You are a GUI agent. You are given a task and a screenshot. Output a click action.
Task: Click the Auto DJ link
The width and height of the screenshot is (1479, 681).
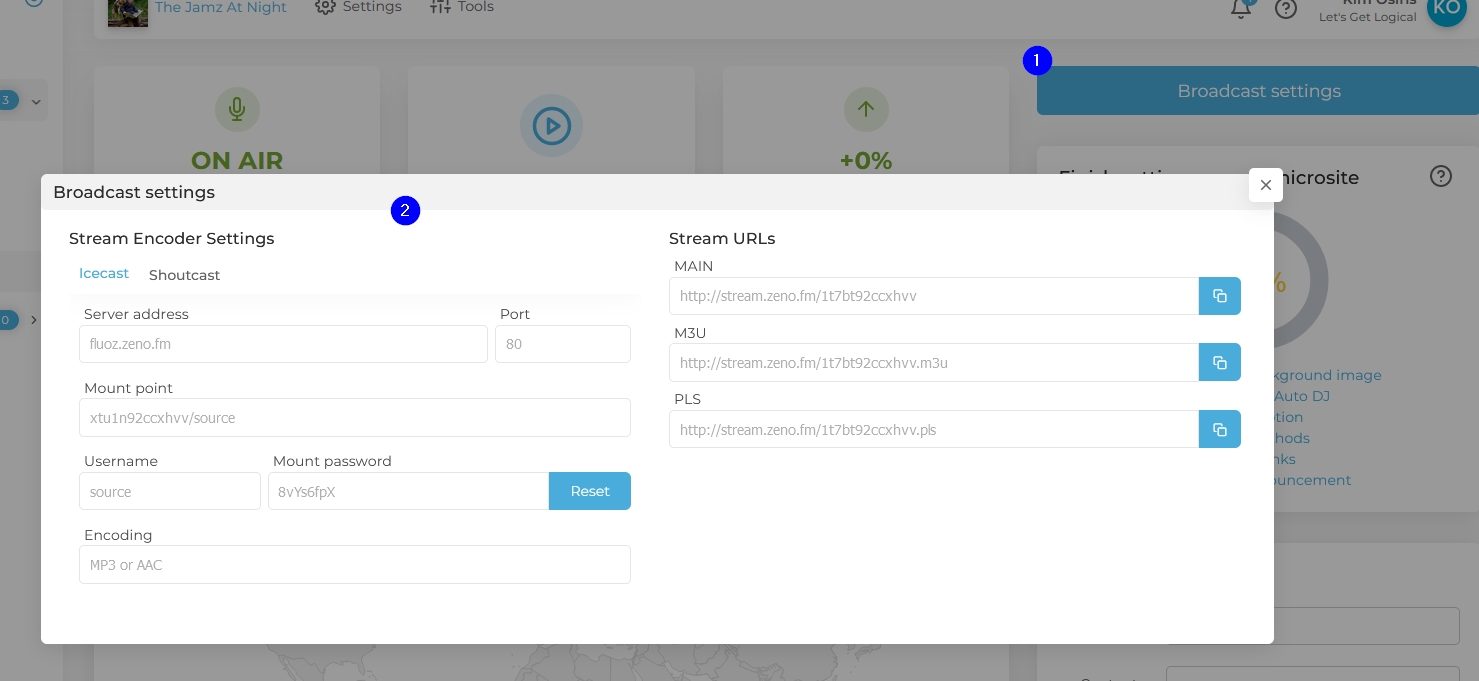click(x=1302, y=396)
